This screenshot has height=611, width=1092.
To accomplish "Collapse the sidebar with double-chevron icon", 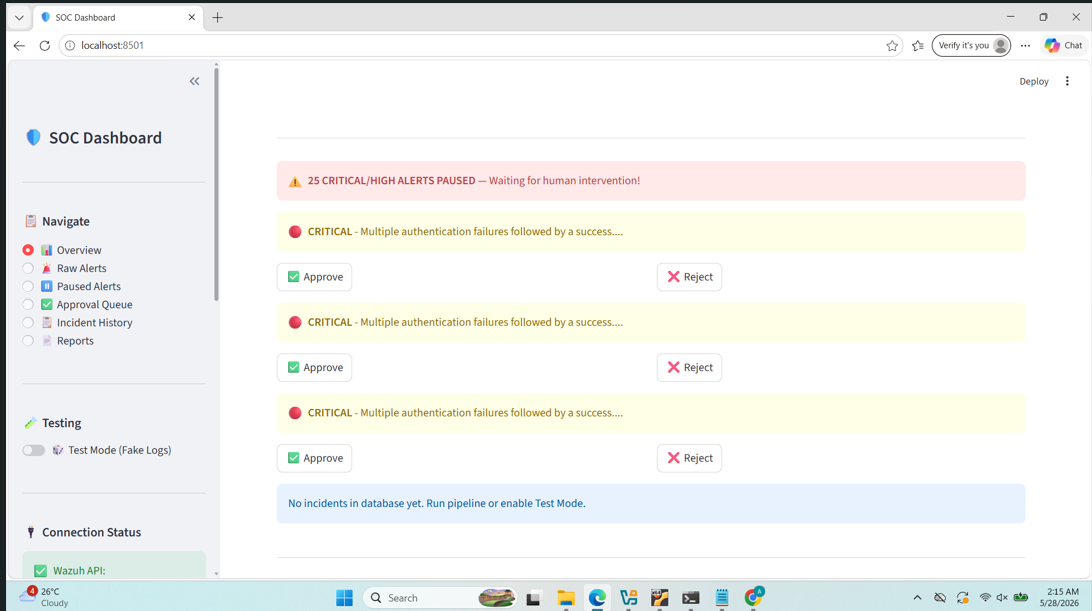I will (194, 82).
